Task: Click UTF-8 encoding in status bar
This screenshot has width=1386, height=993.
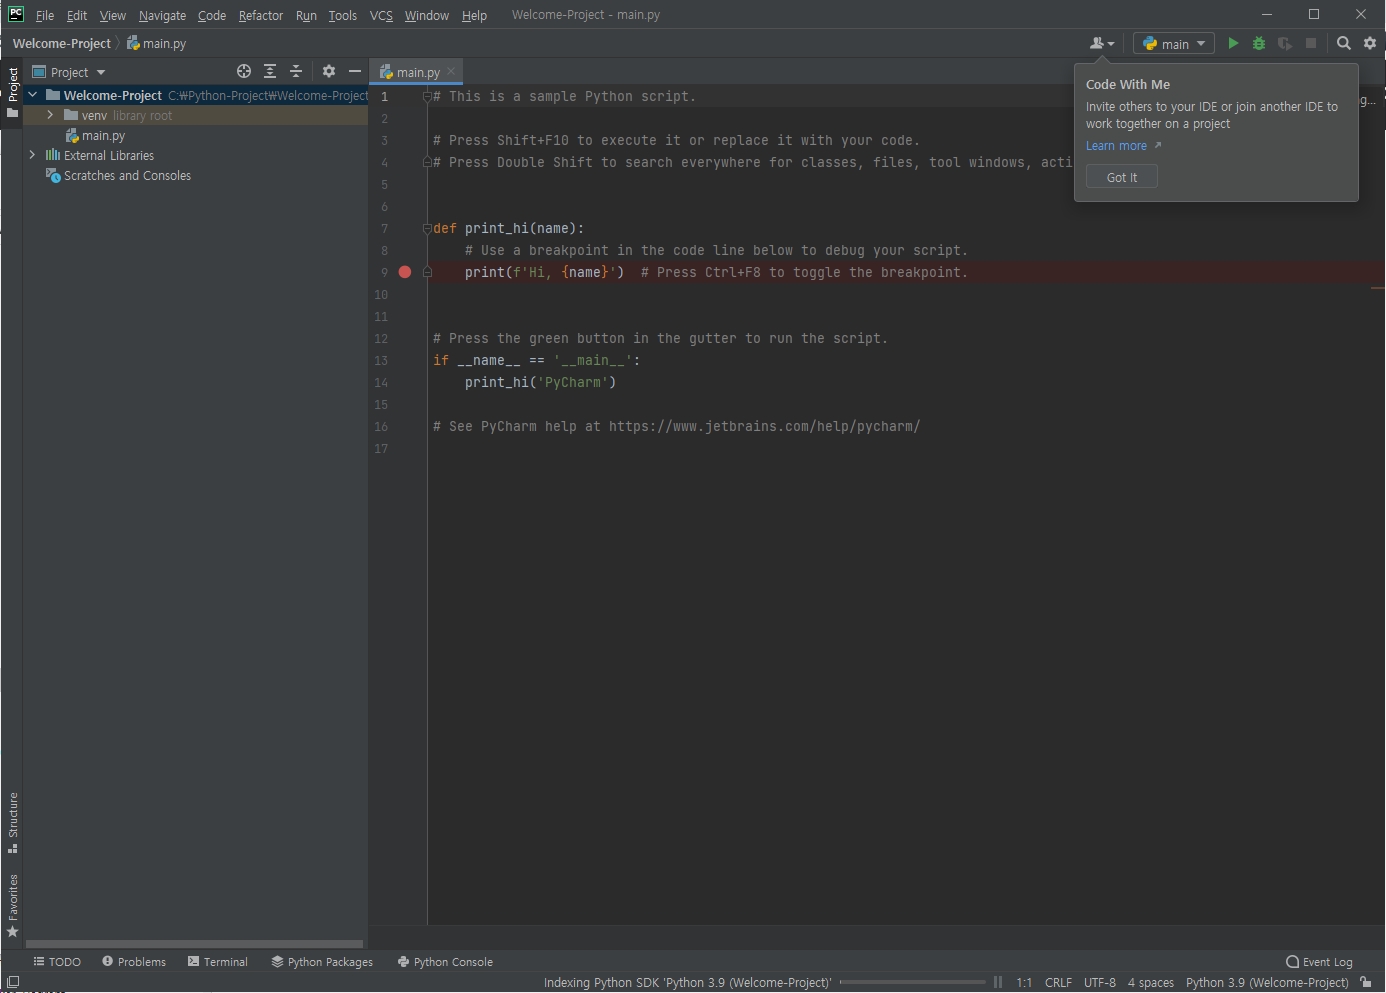Action: 1100,982
